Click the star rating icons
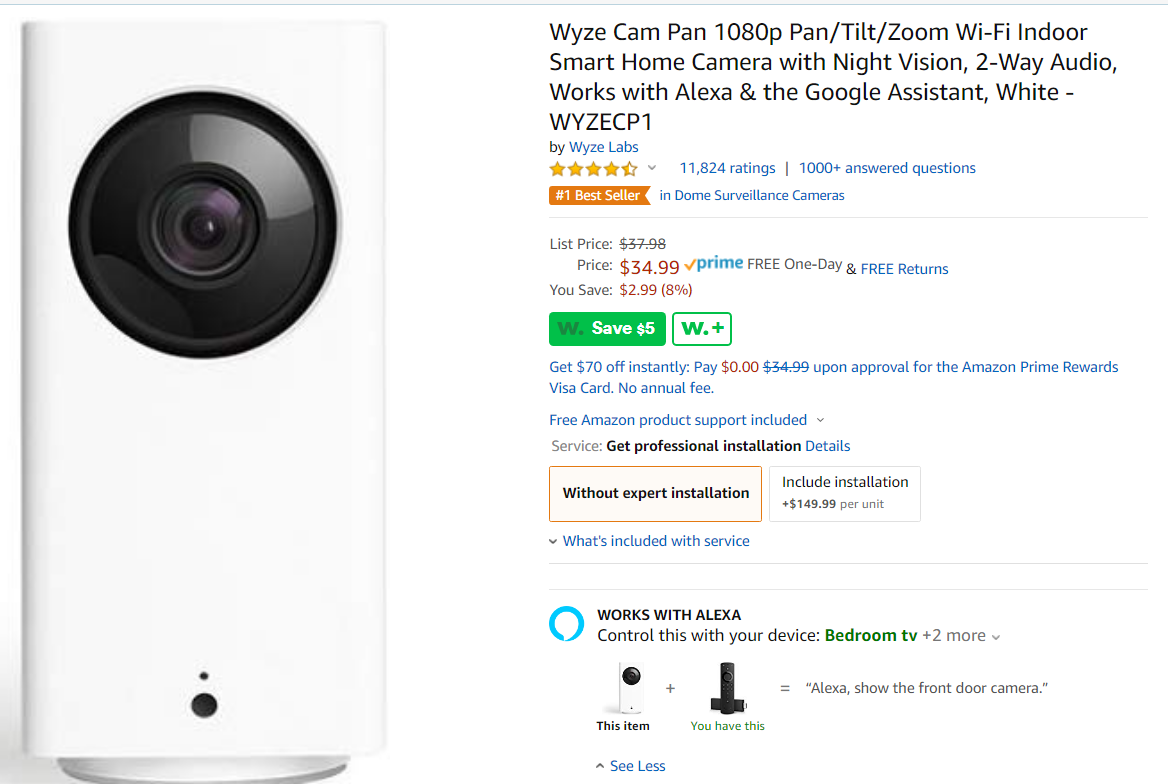This screenshot has height=784, width=1168. 593,169
